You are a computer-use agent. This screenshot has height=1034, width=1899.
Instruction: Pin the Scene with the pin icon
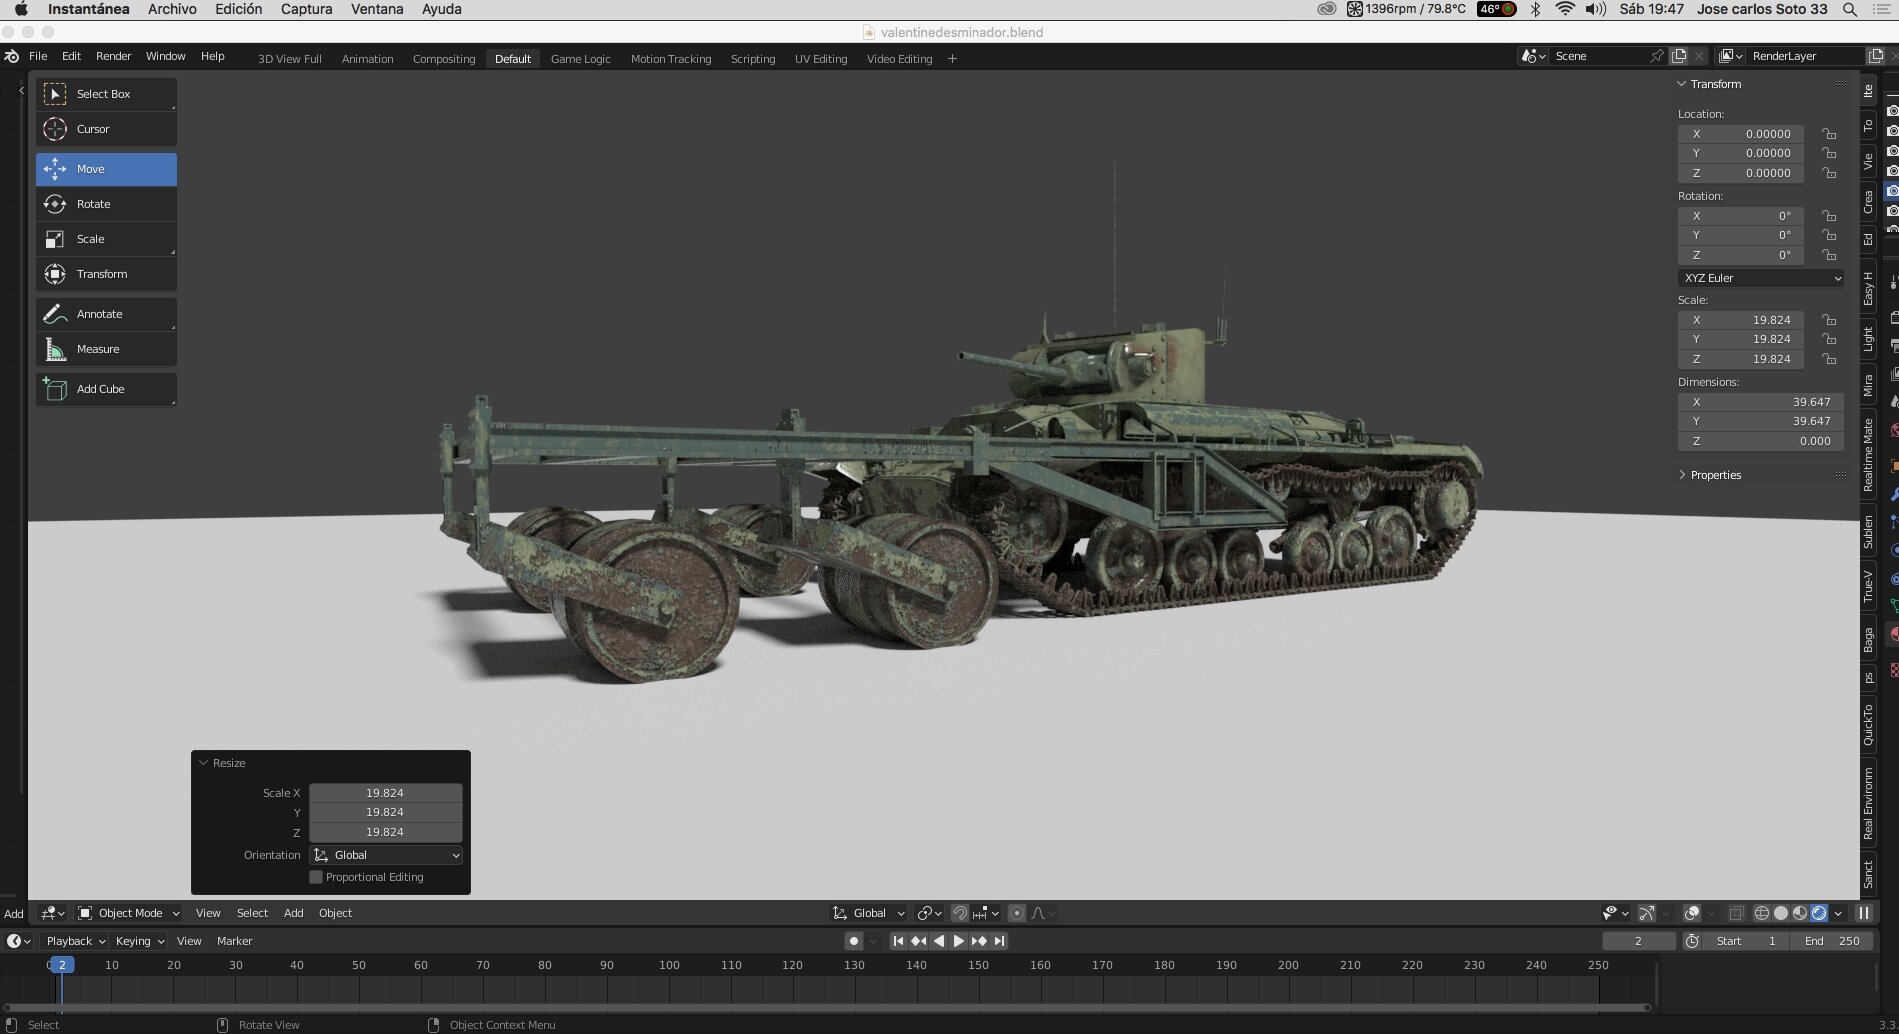coord(1656,56)
